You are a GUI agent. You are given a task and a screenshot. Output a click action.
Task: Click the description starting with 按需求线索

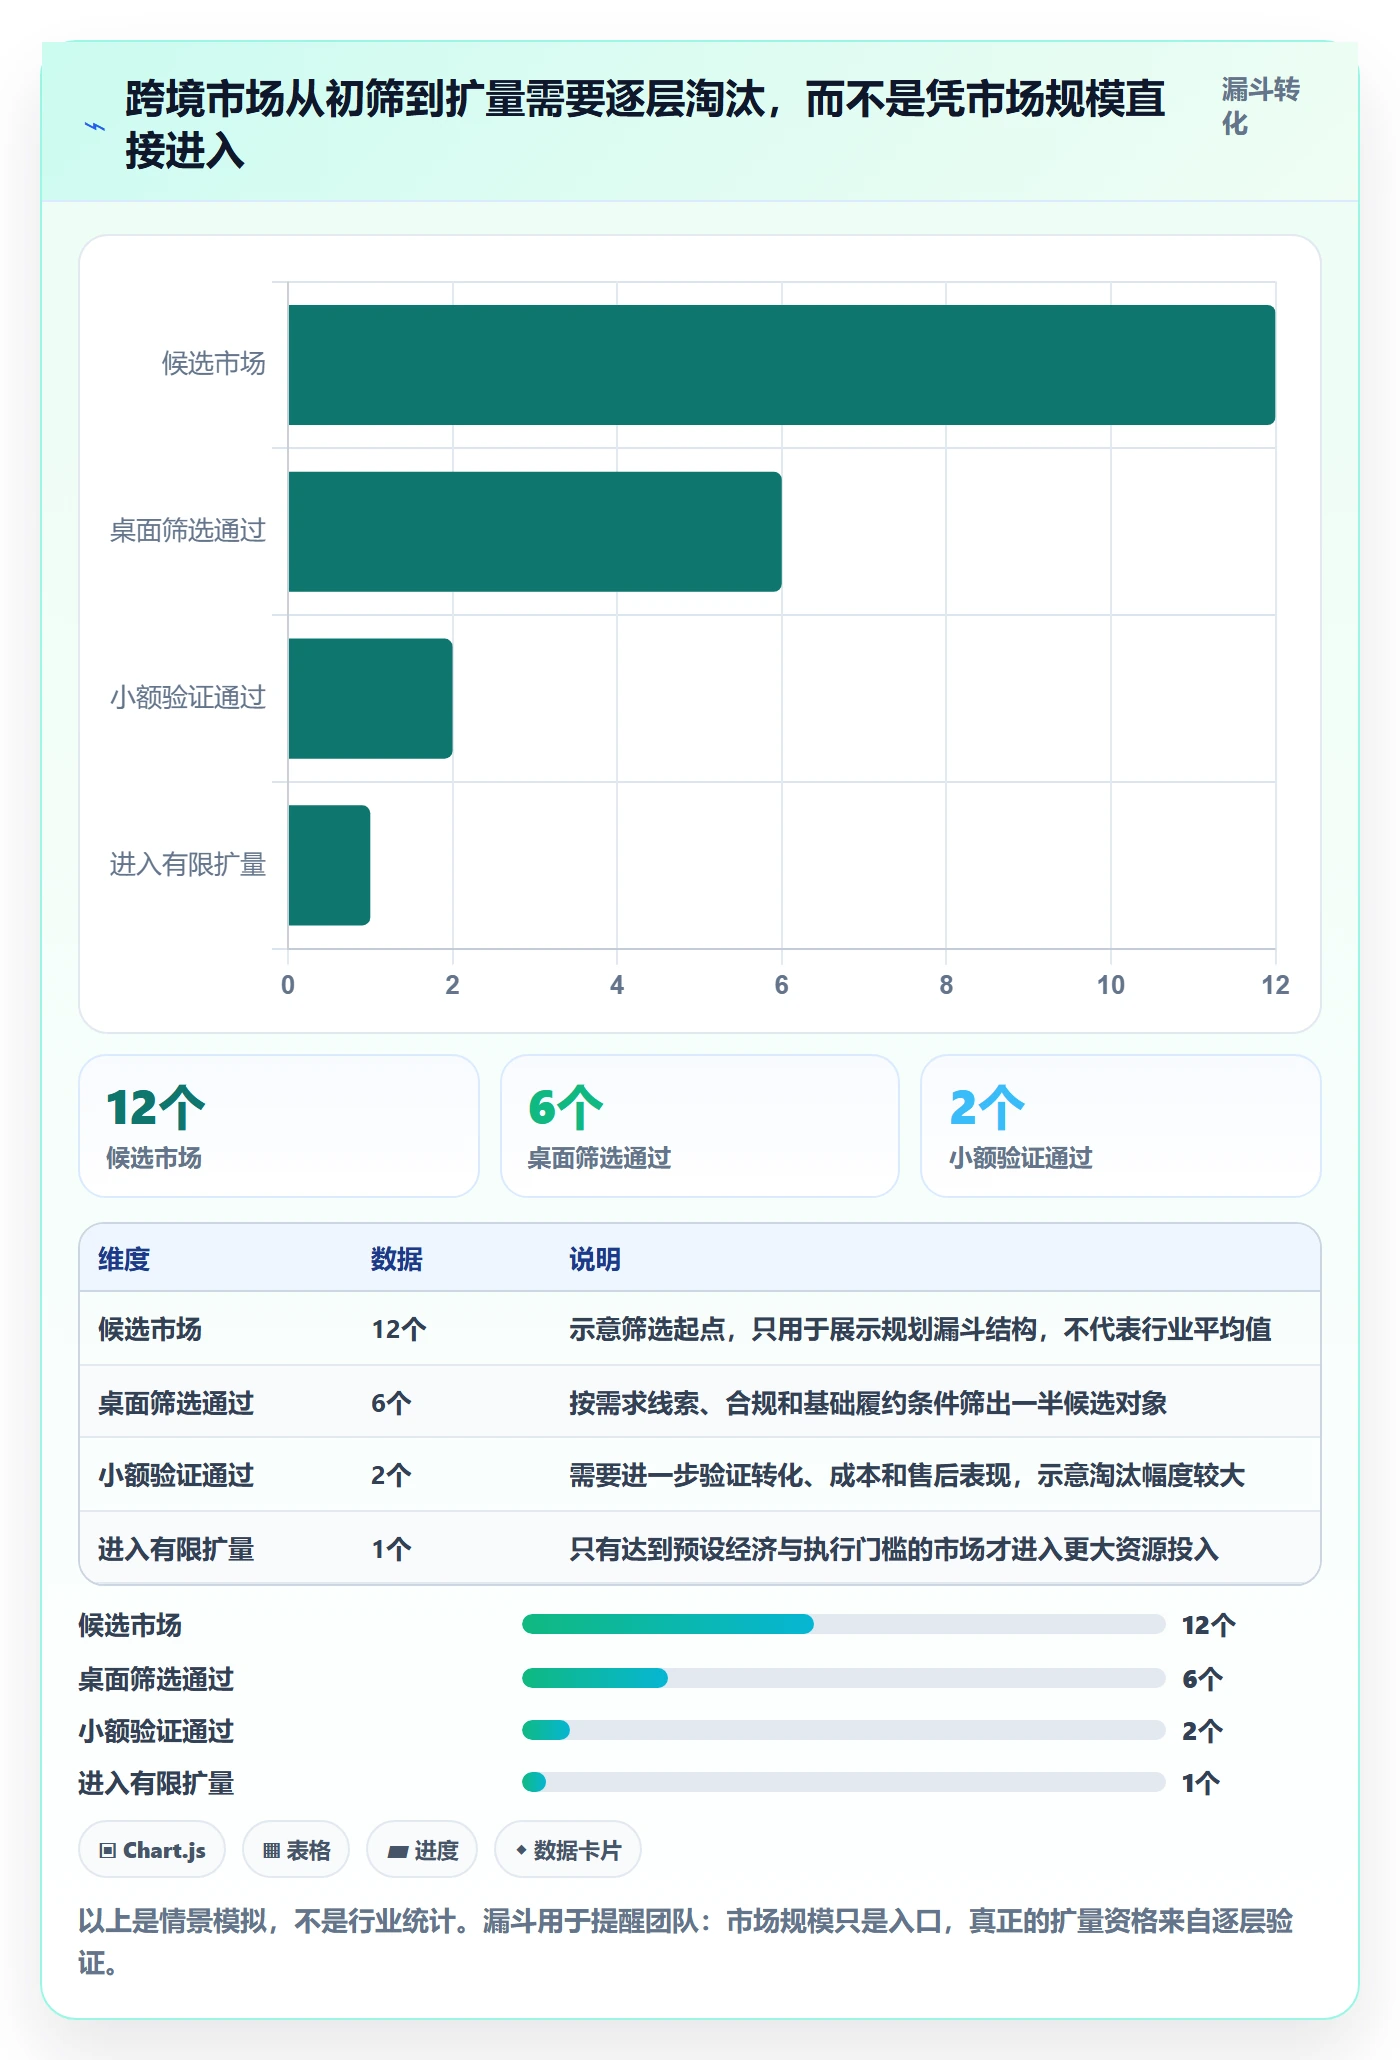pyautogui.click(x=868, y=1403)
